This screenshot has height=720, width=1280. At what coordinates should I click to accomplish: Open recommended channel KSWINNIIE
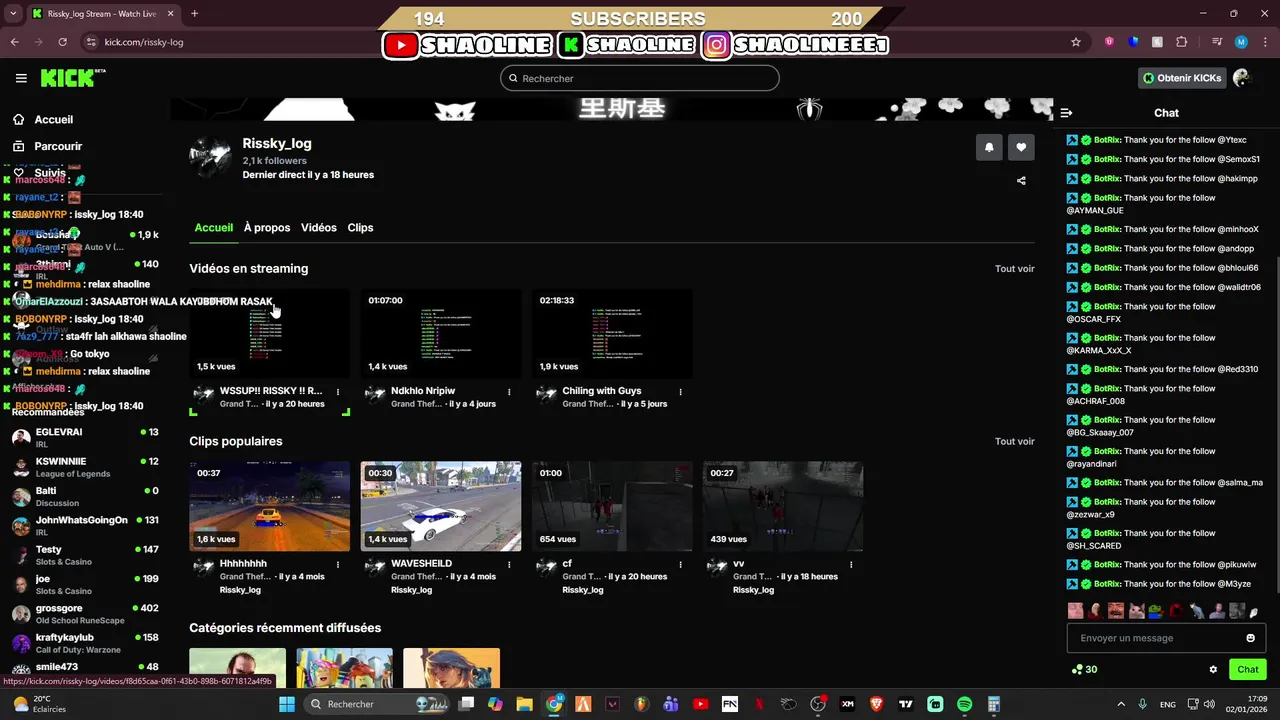tap(85, 467)
